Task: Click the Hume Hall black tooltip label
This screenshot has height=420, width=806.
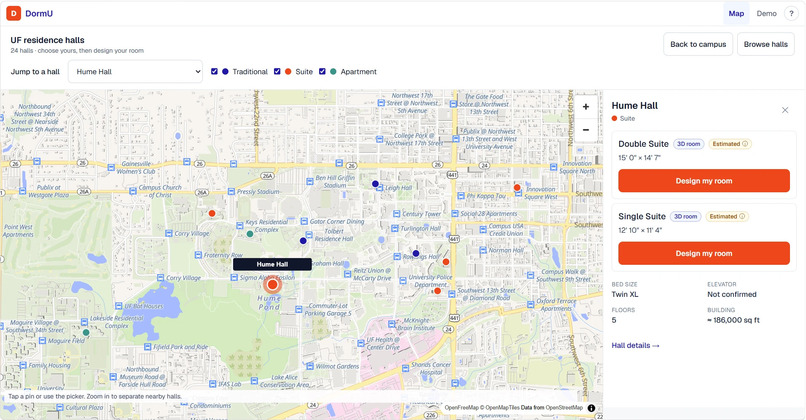Action: coord(272,264)
